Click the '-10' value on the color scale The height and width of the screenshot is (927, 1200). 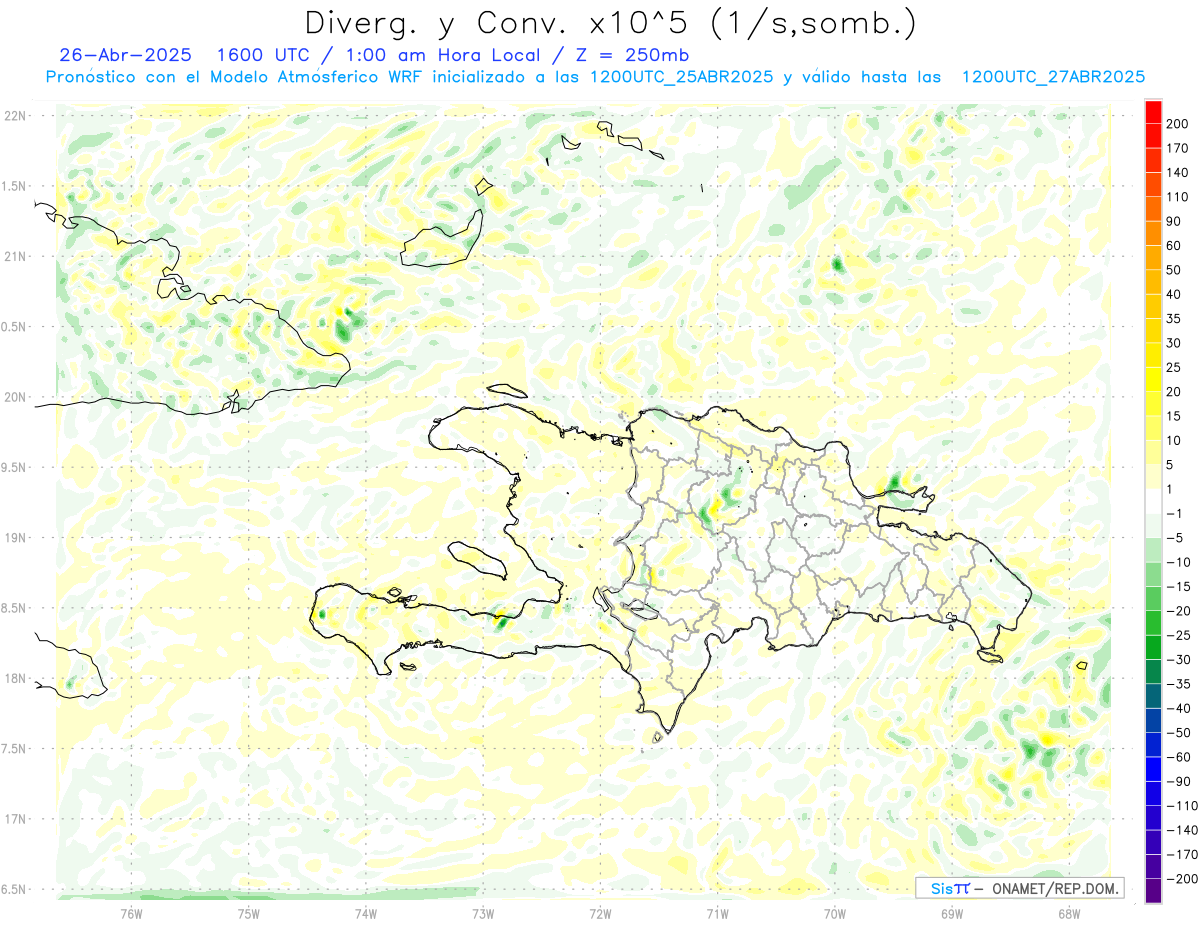point(1178,563)
